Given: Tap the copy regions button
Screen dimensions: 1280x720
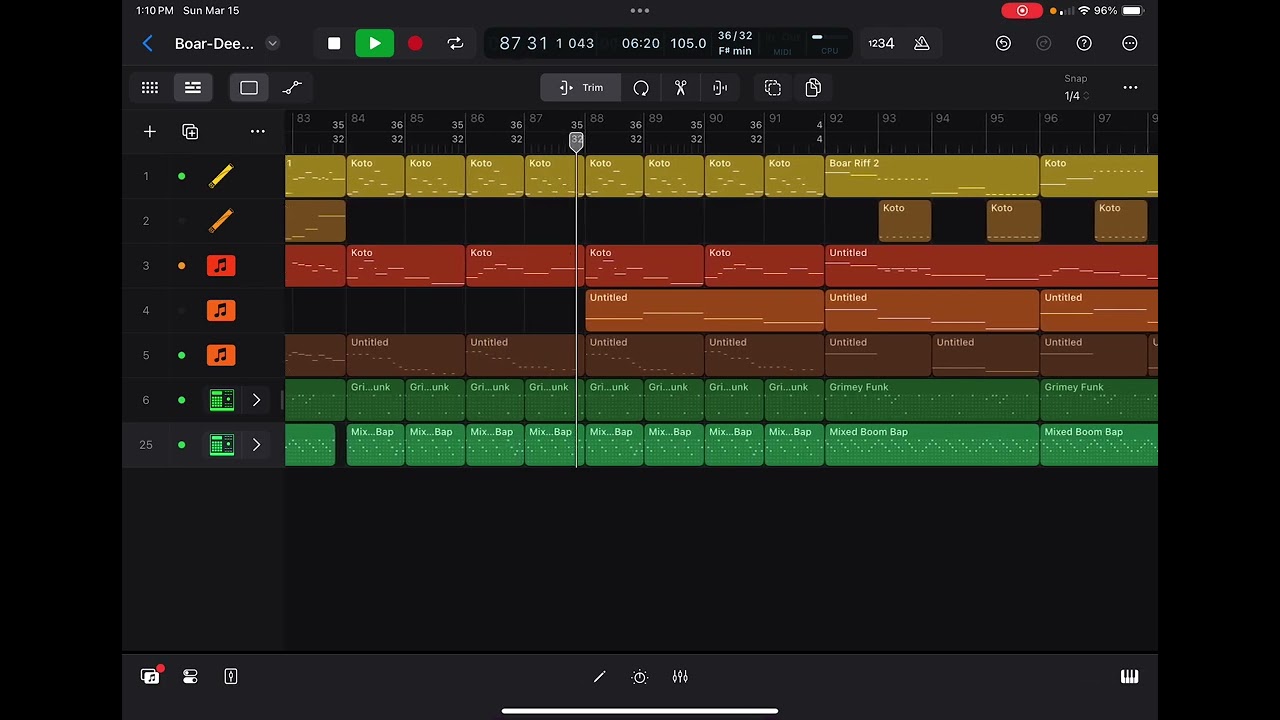Looking at the screenshot, I should point(813,88).
